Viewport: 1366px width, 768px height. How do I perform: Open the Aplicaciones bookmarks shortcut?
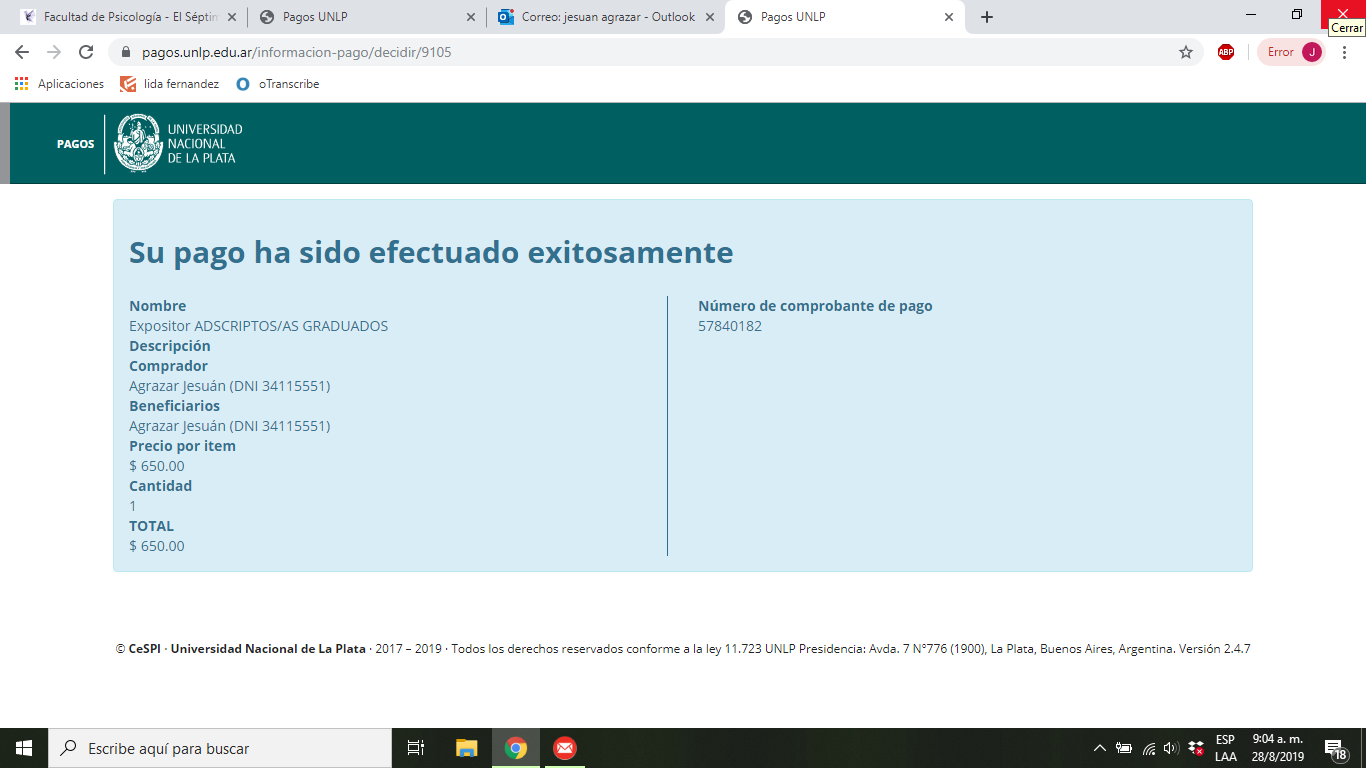click(x=60, y=84)
